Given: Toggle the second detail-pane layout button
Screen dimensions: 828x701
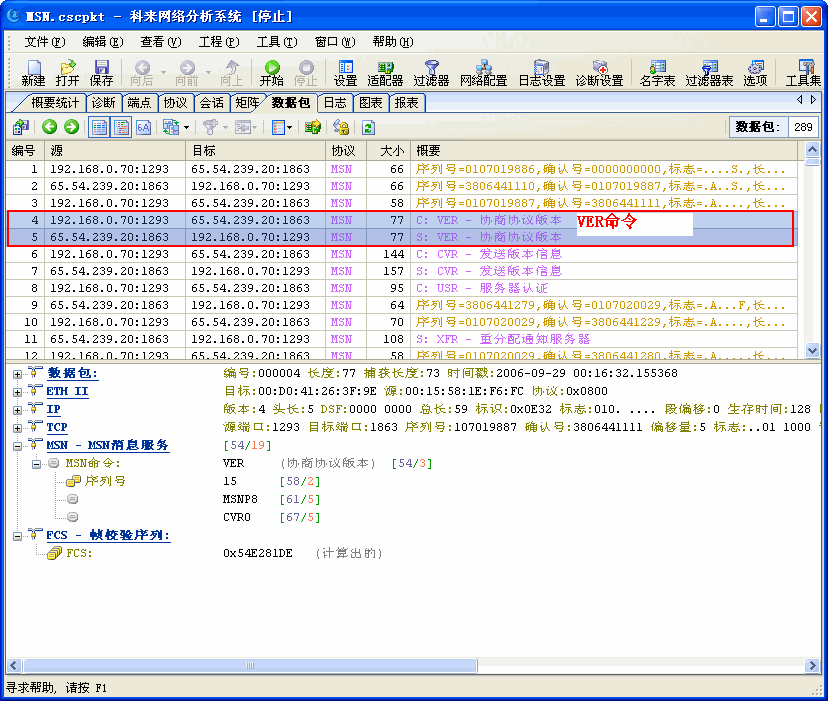Looking at the screenshot, I should point(120,127).
